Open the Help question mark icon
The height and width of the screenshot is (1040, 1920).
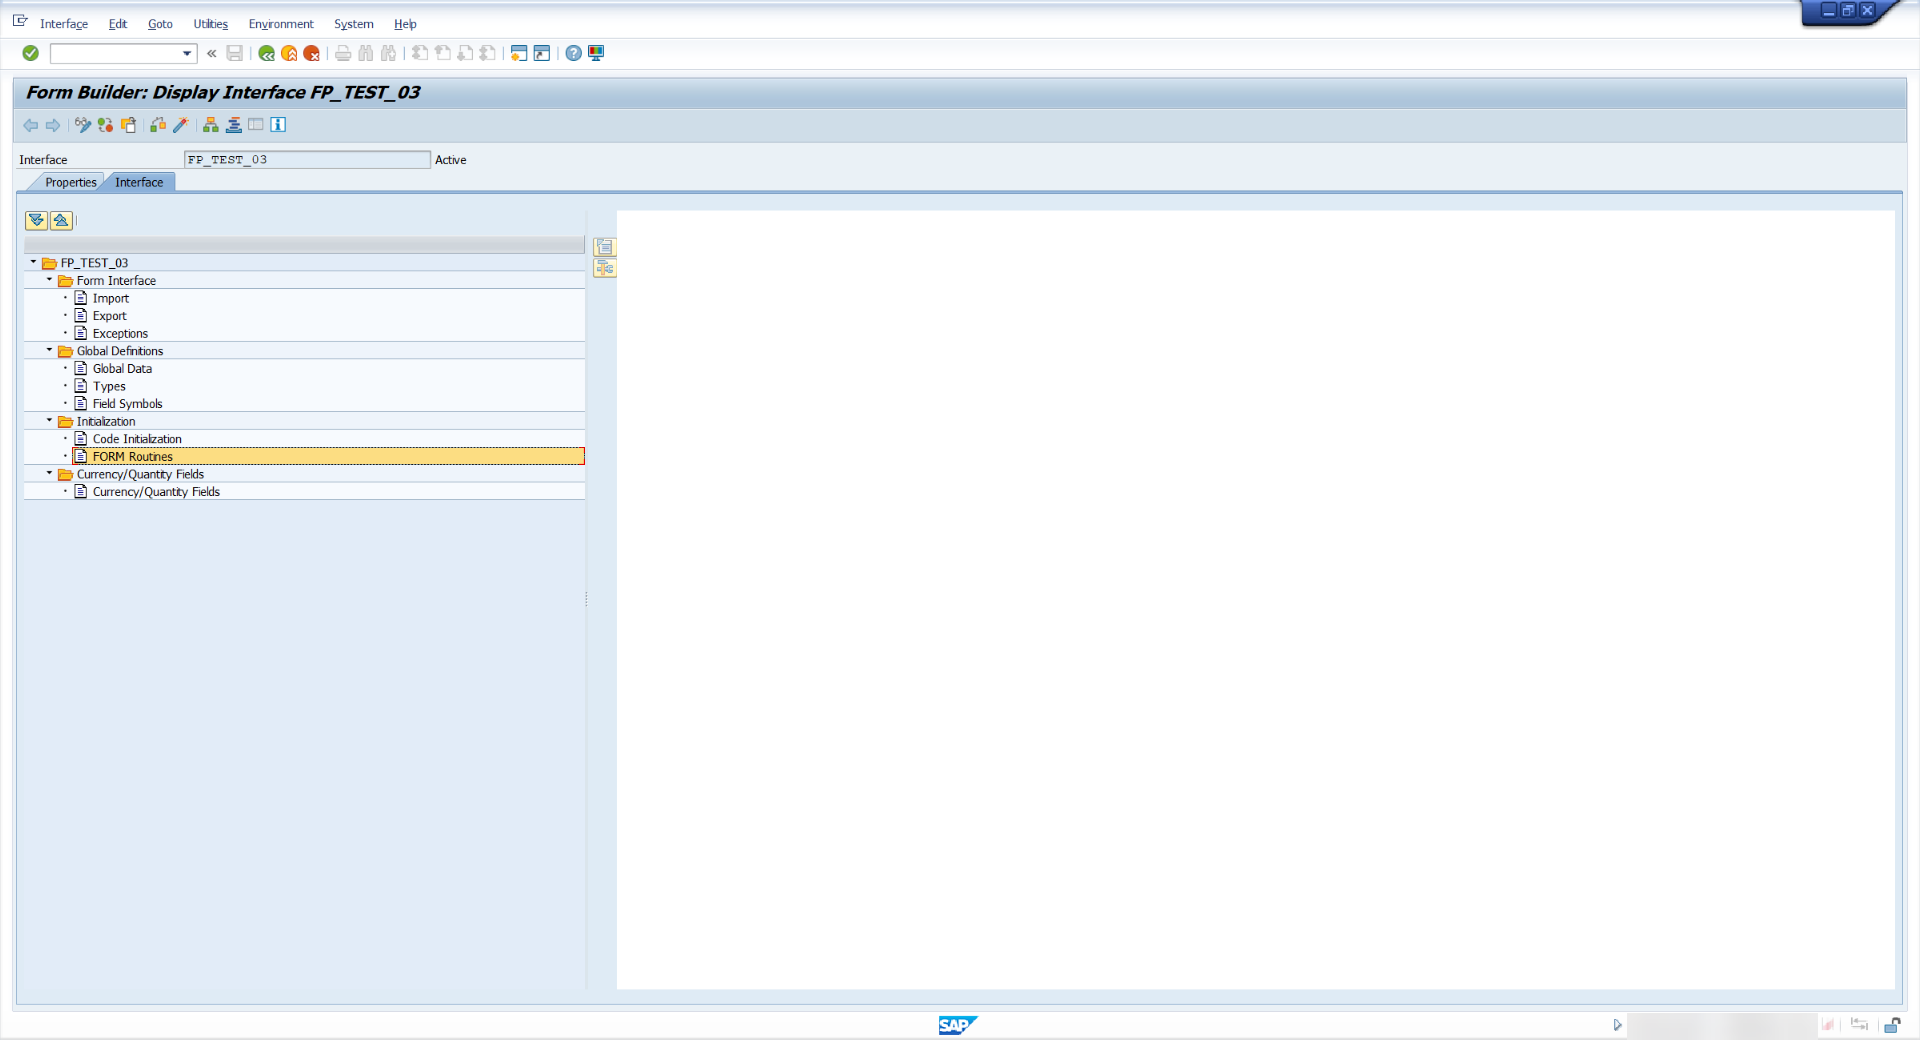click(573, 53)
